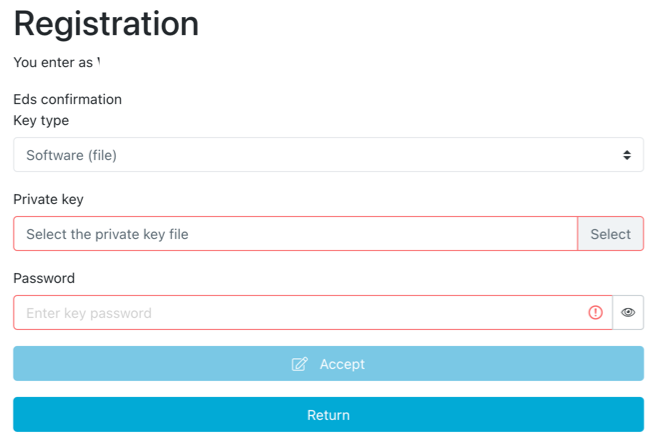Click the private key file field
The image size is (661, 444).
tap(295, 234)
